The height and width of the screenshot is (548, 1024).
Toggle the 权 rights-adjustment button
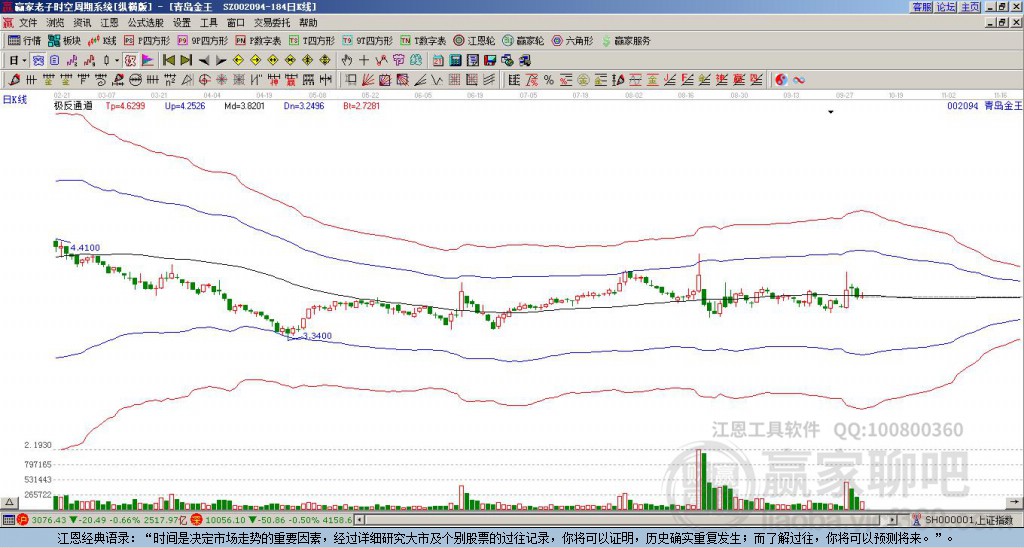point(131,61)
